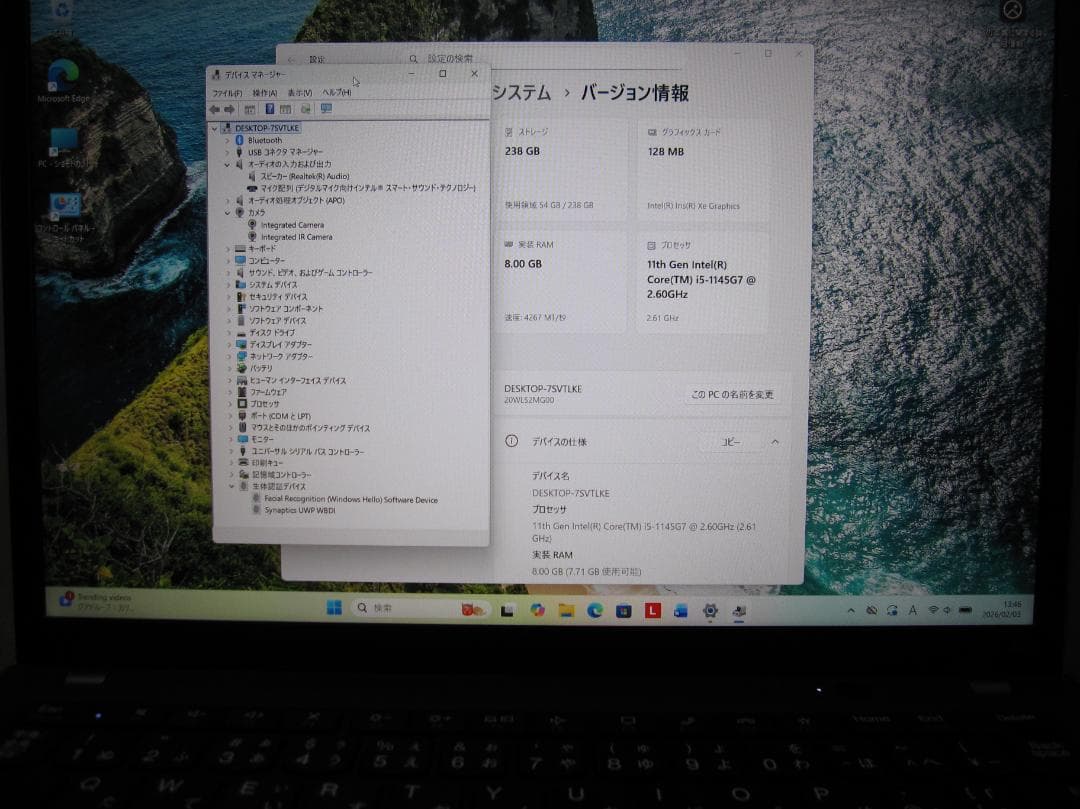Image resolution: width=1080 pixels, height=809 pixels.
Task: Open Settings gear icon on the taskbar
Action: pyautogui.click(x=710, y=610)
